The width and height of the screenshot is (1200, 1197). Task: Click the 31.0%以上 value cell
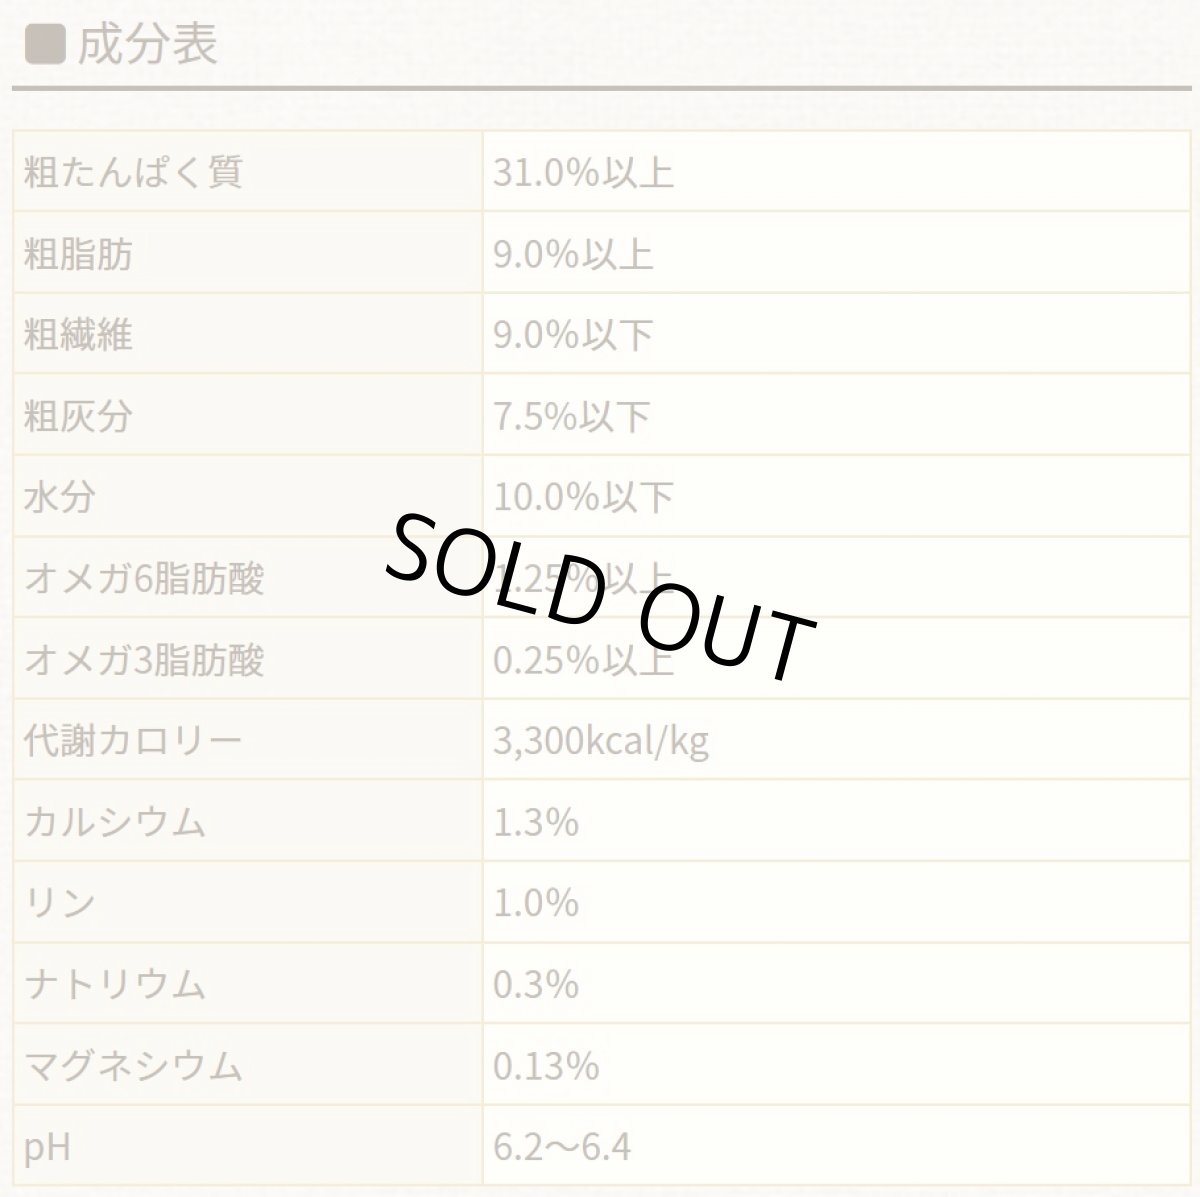point(583,172)
